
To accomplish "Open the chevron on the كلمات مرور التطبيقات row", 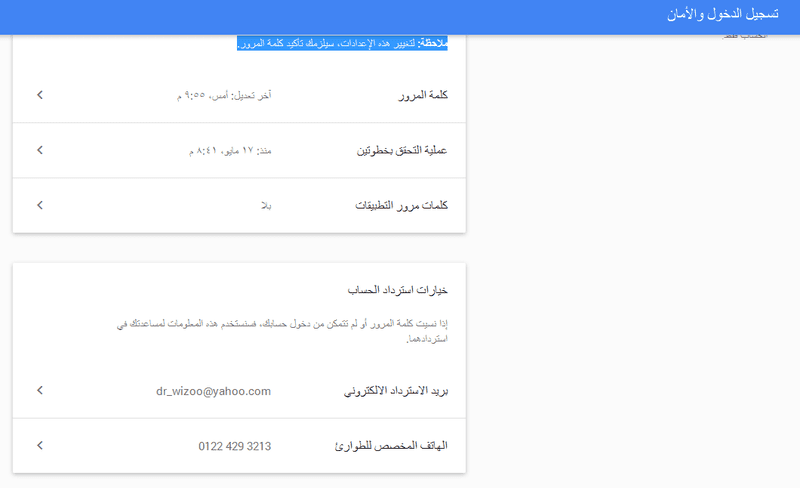I will tap(40, 205).
